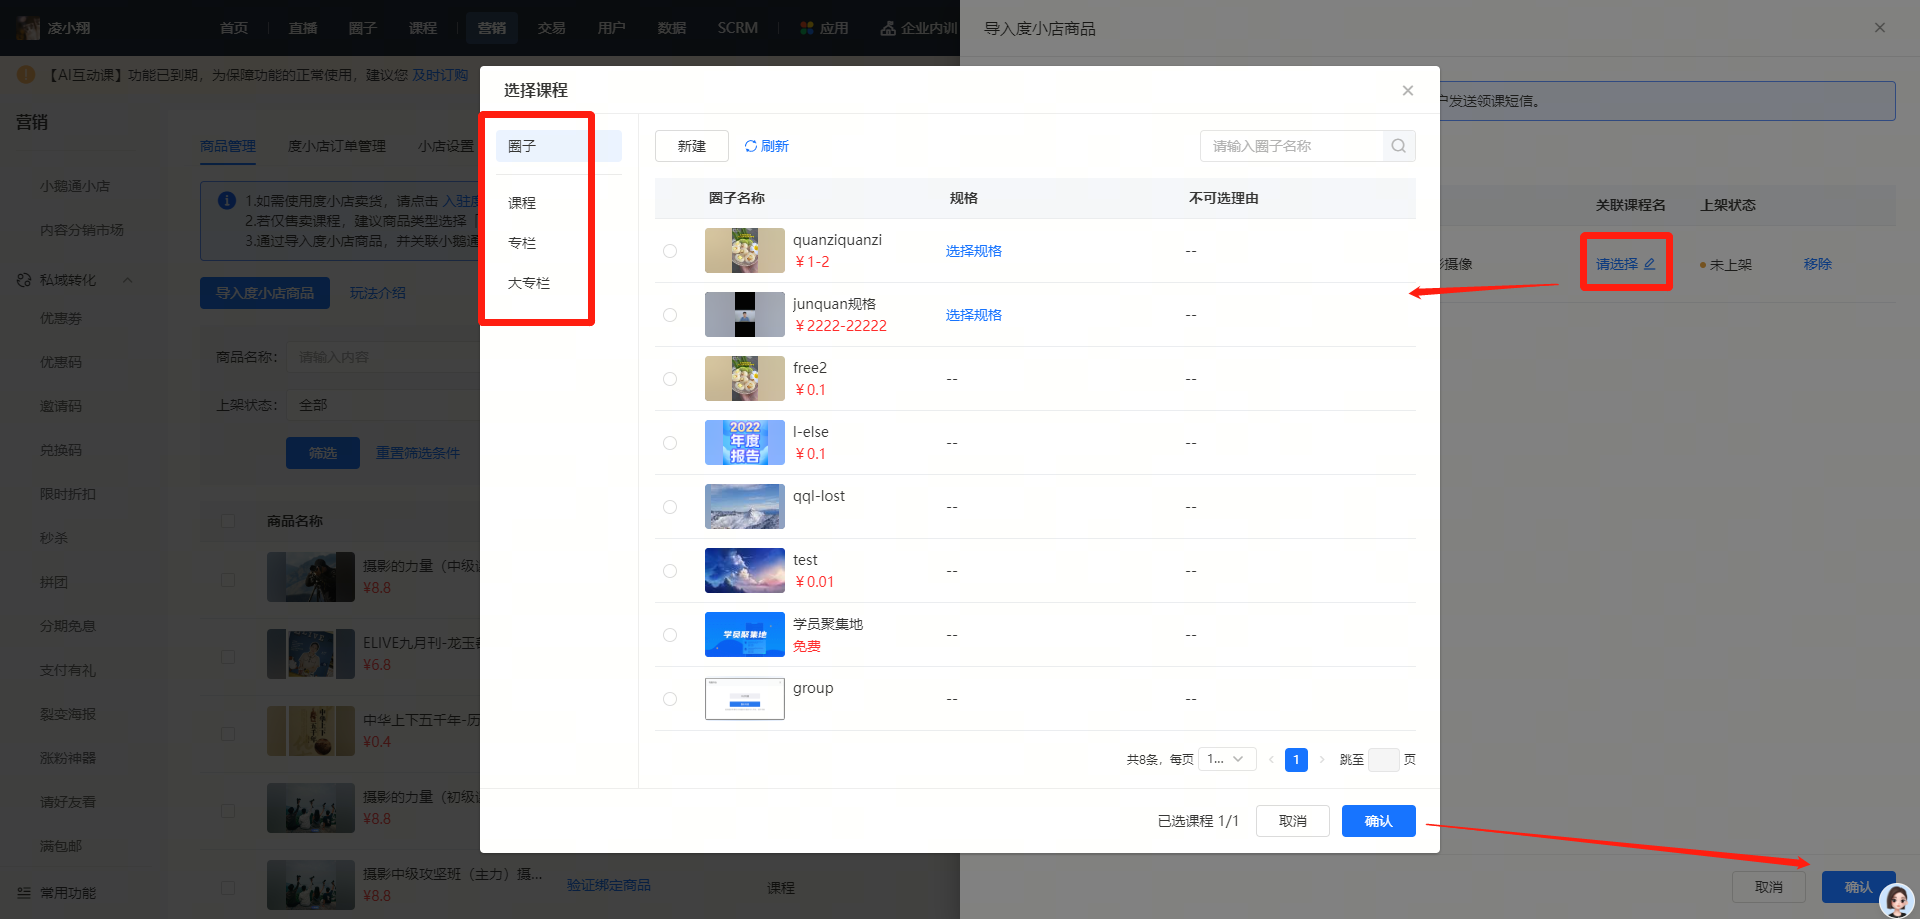Click 确认 at bottom of import panel
The image size is (1920, 919).
(1858, 887)
